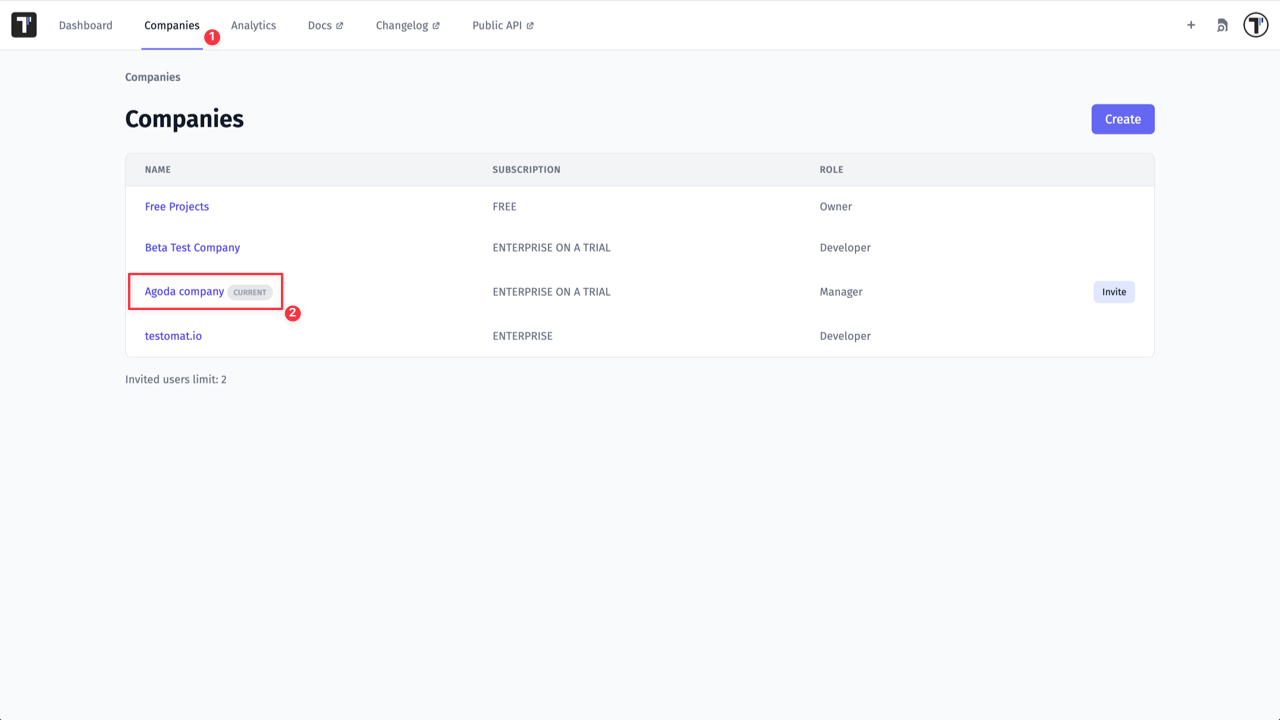Navigate to the Docs page

pos(319,25)
